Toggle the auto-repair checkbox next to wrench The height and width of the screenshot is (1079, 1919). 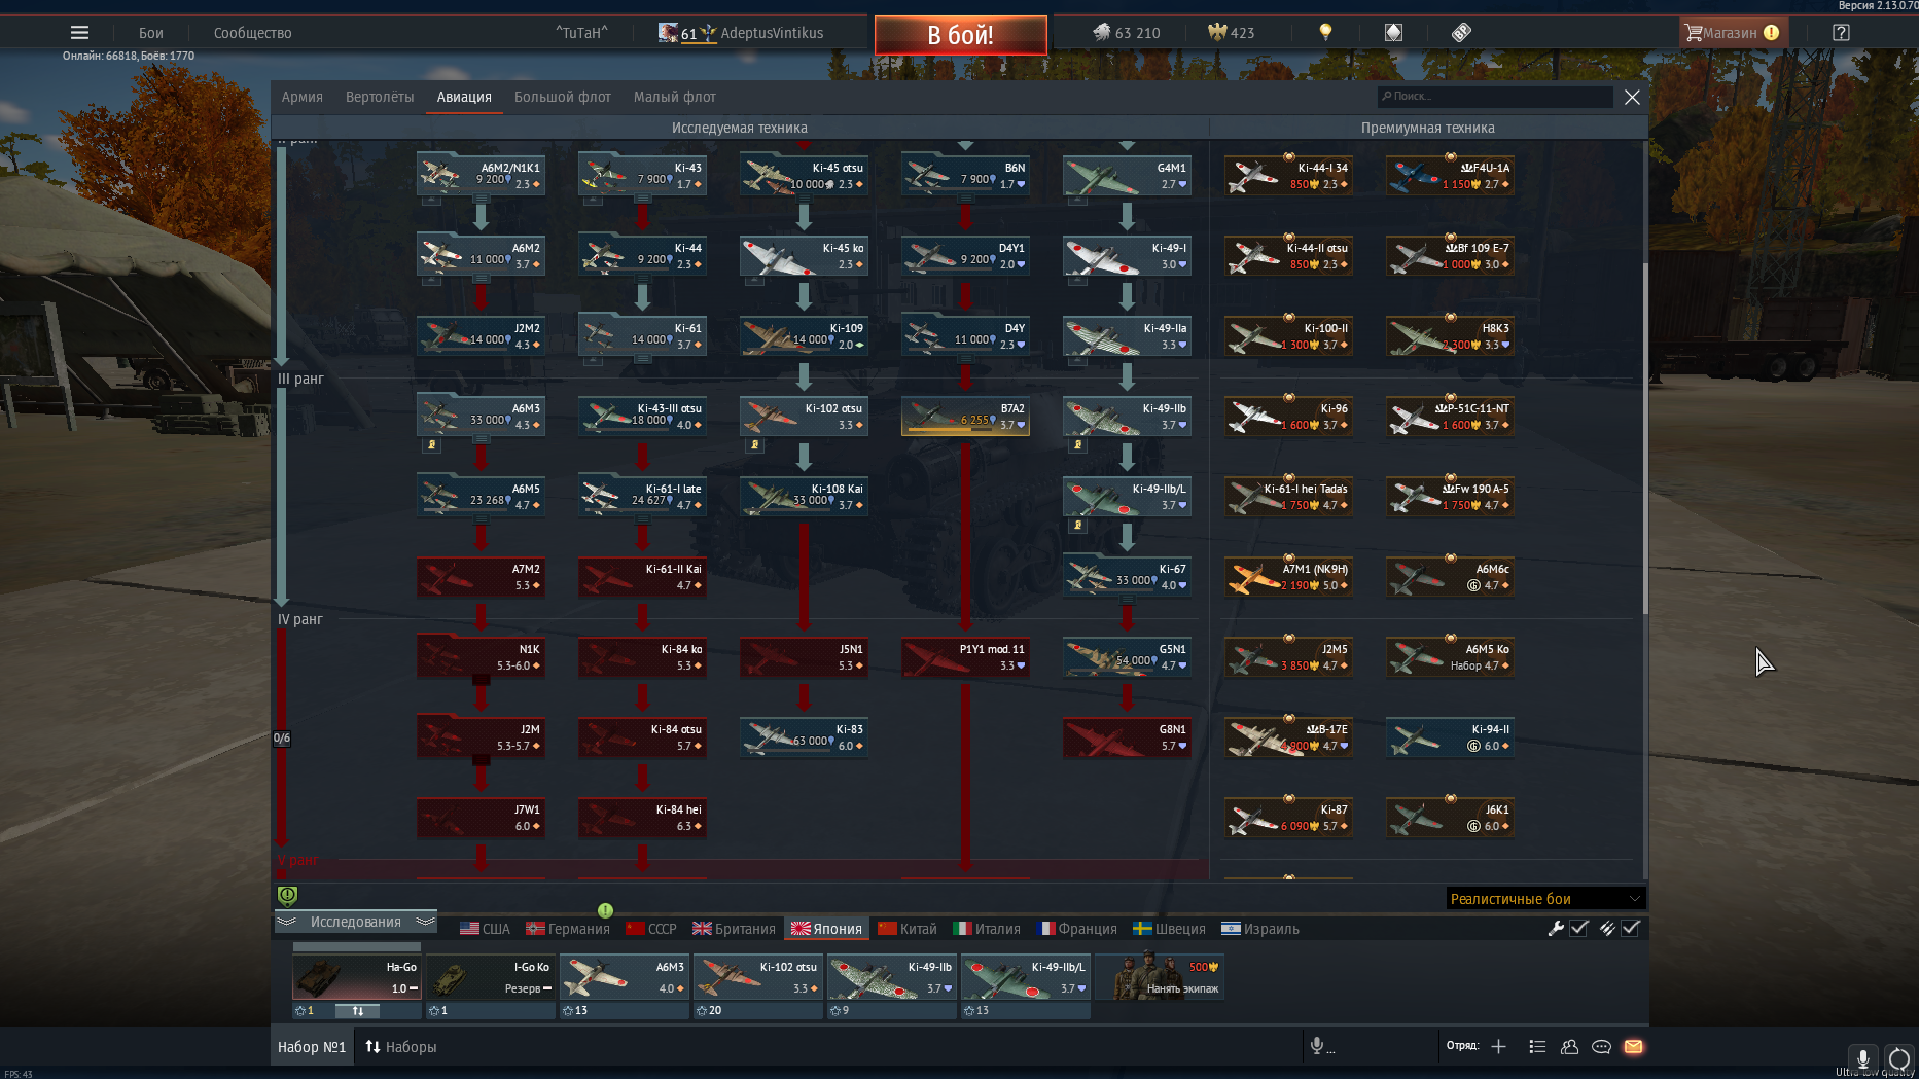pos(1579,928)
